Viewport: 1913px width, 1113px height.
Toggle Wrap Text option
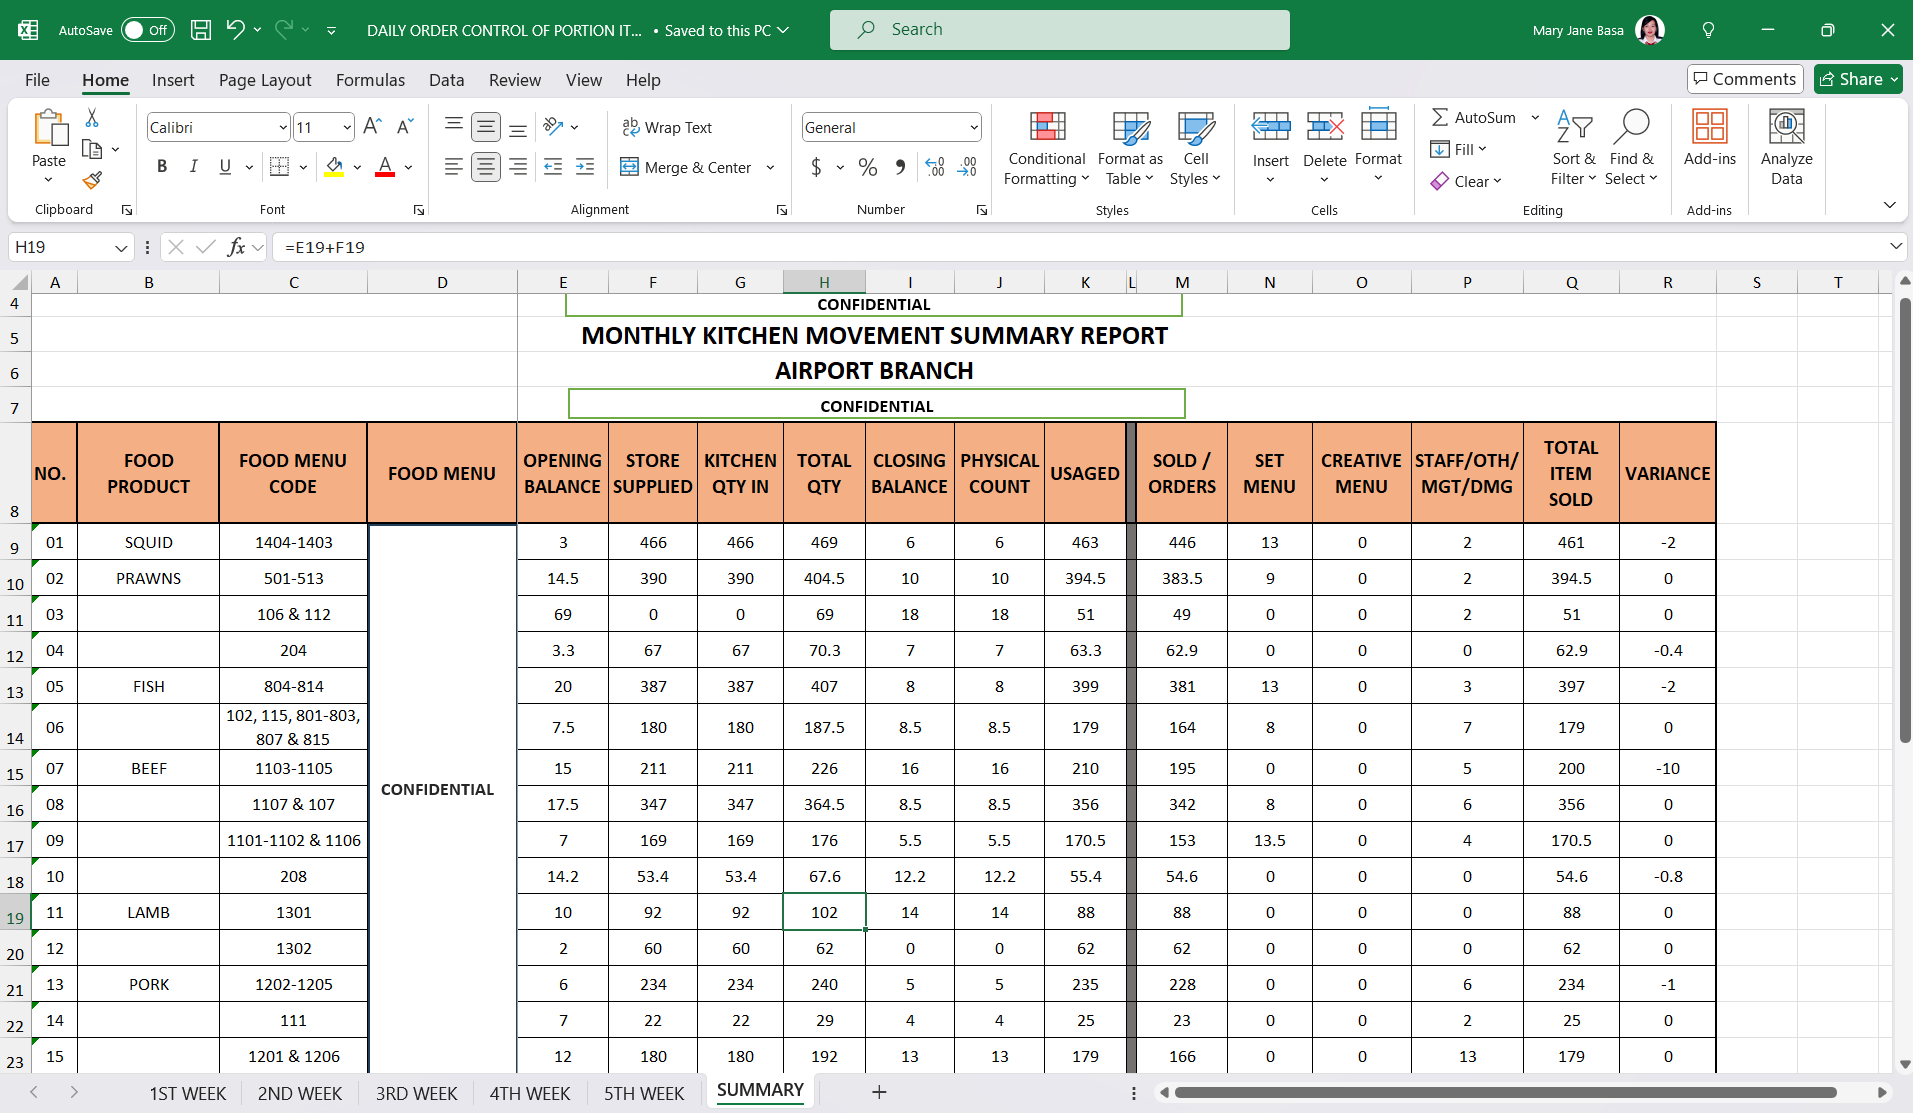coord(667,127)
